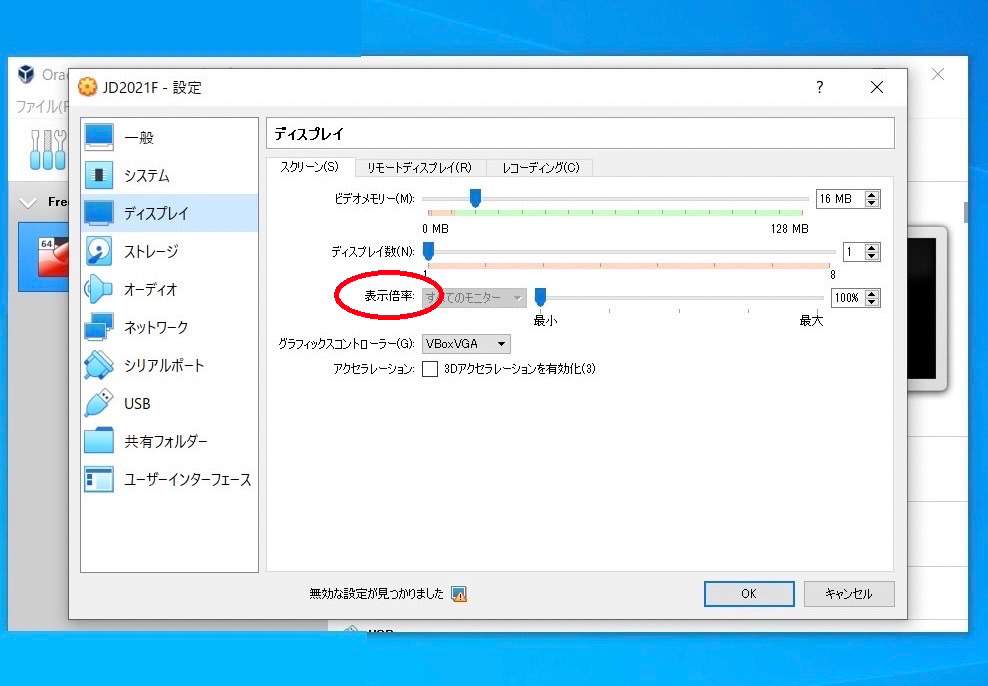The height and width of the screenshot is (686, 988).
Task: Open the ネットワーク (Network) settings icon
Action: 100,327
